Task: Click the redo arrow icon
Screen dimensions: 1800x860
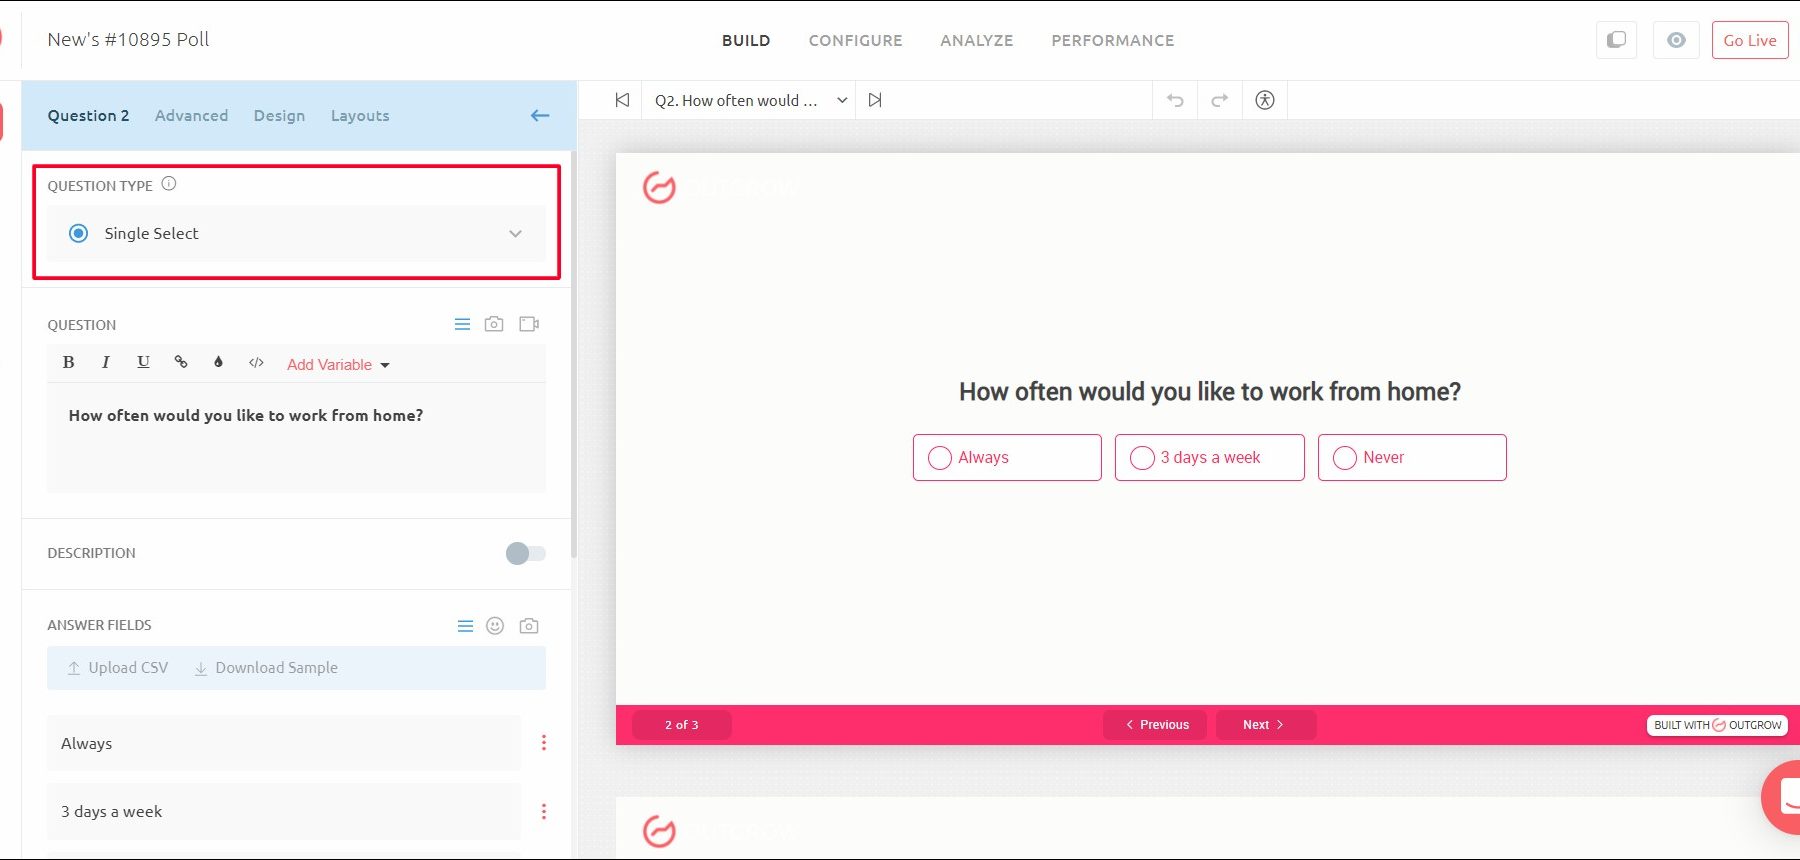Action: pos(1219,100)
